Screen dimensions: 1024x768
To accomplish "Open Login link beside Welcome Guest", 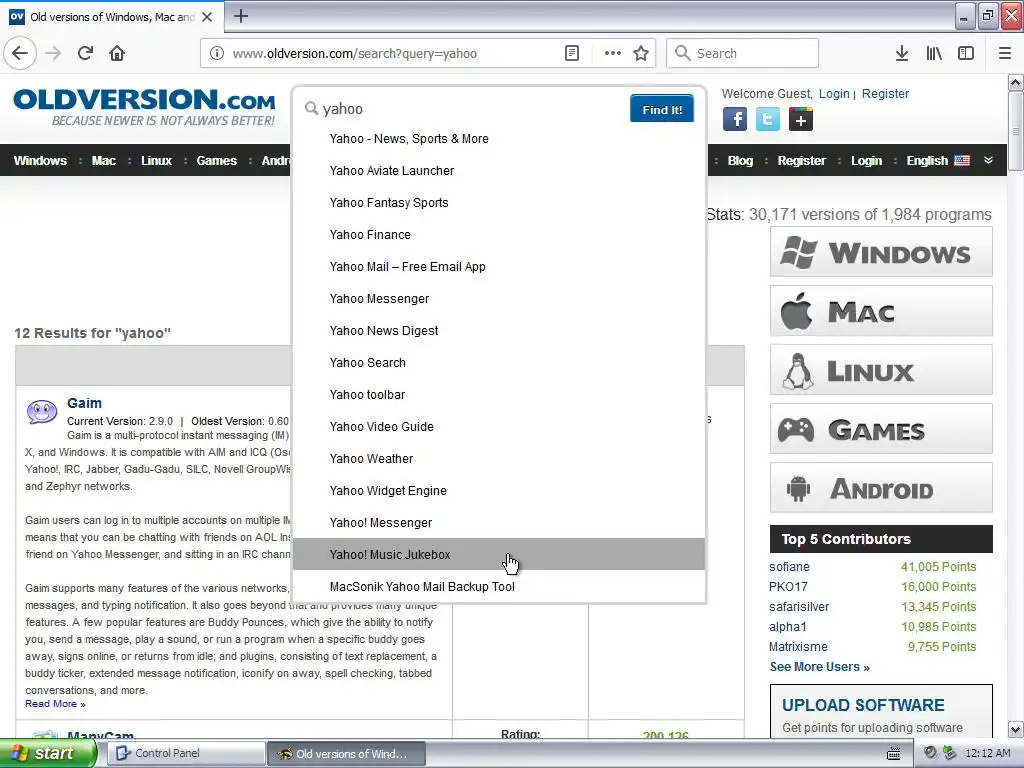I will (834, 93).
